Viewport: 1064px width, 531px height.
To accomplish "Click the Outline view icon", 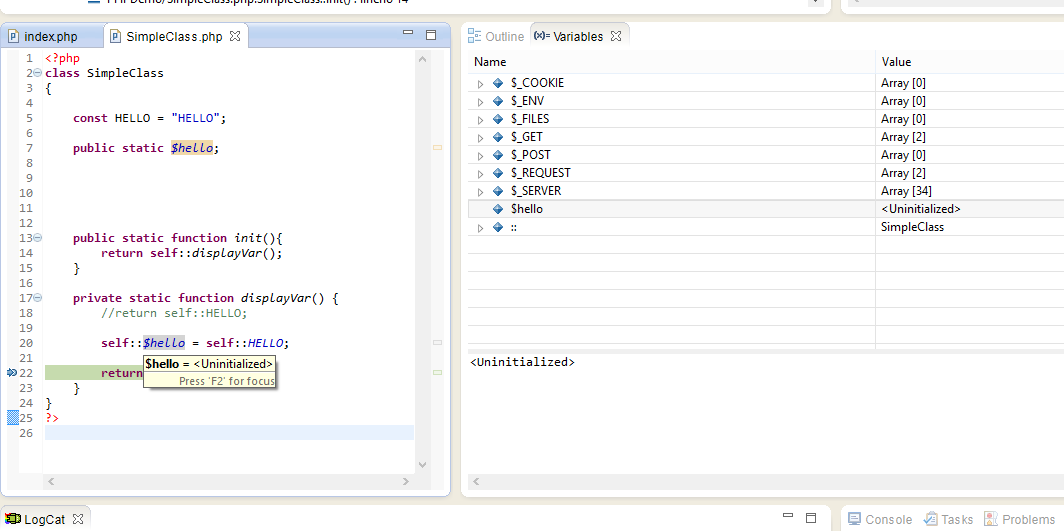I will pos(475,36).
